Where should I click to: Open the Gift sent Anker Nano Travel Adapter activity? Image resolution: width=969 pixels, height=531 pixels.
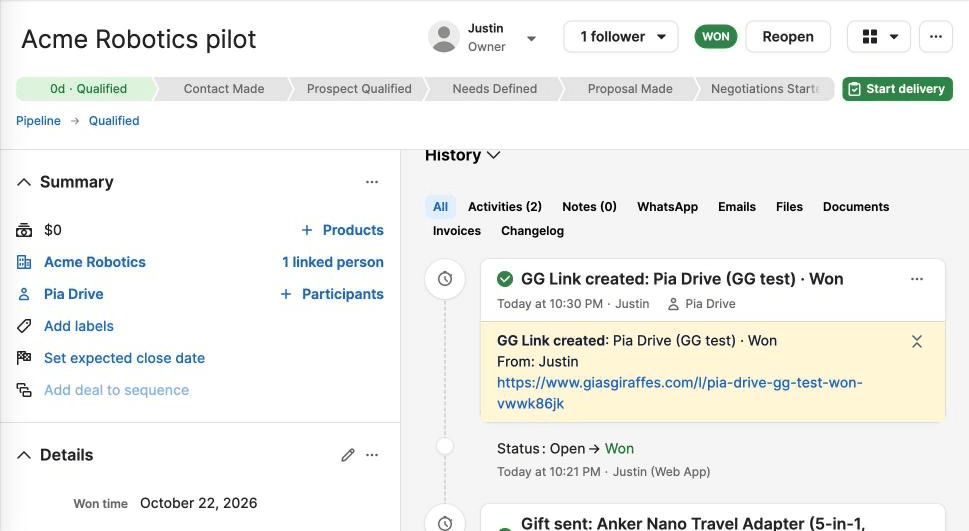[x=693, y=524]
